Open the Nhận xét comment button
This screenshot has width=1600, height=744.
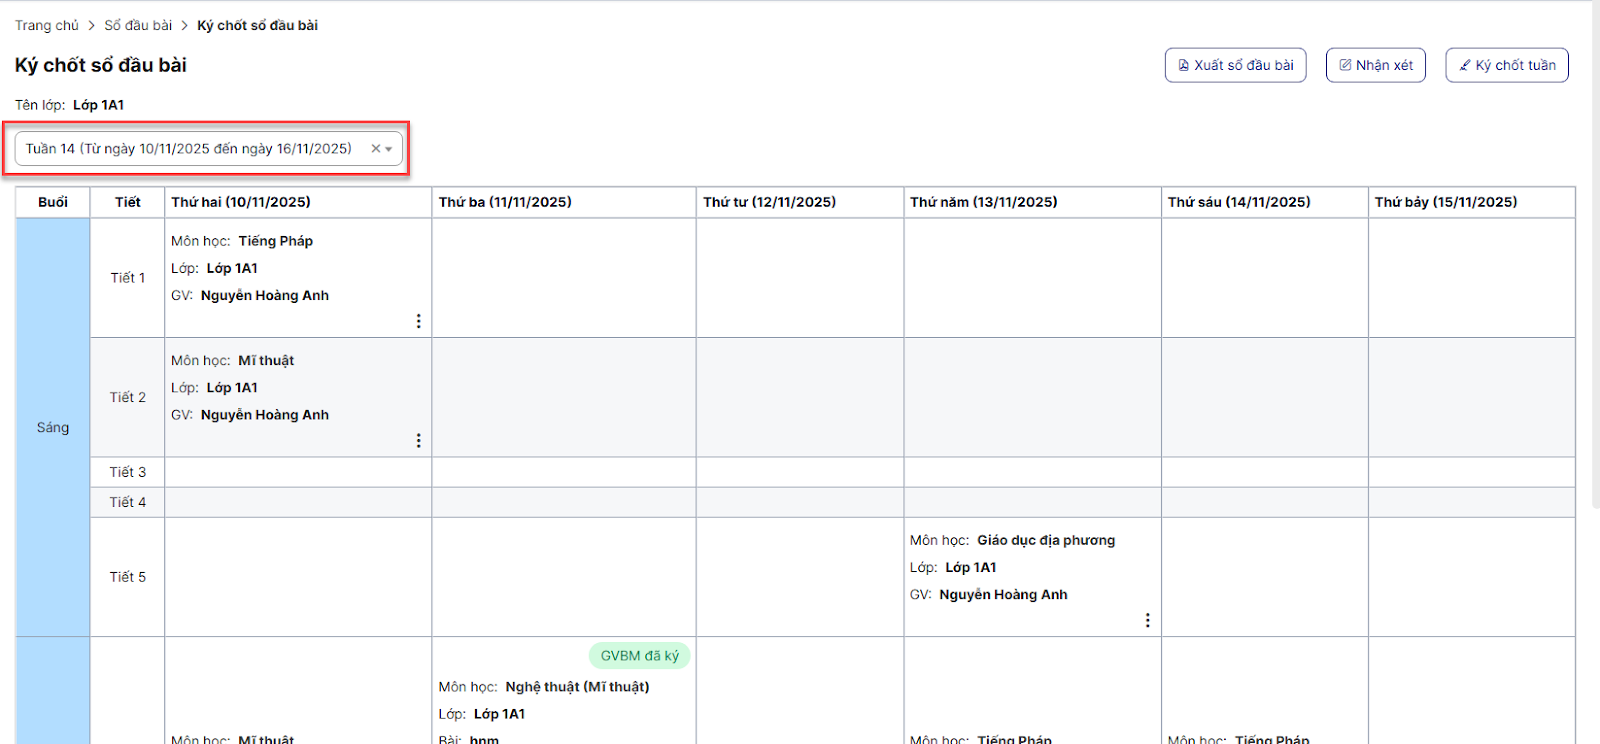click(1375, 65)
